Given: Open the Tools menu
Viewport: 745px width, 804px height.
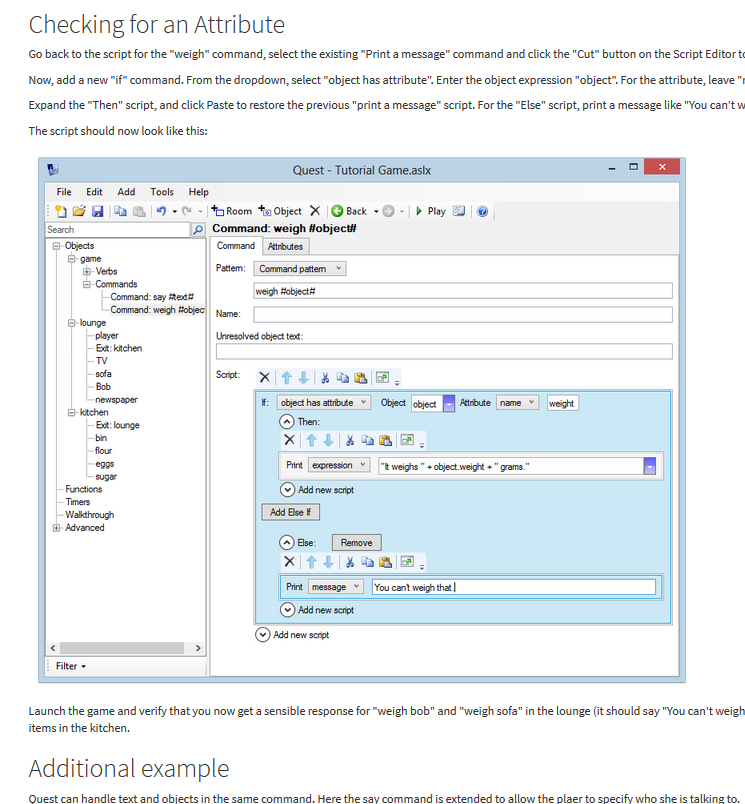Looking at the screenshot, I should click(162, 192).
